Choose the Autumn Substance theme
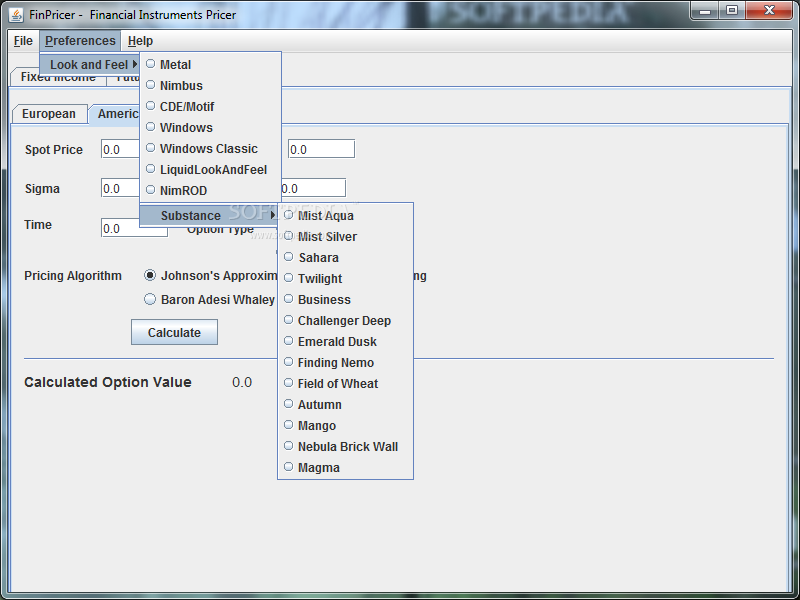The image size is (800, 600). pos(345,405)
